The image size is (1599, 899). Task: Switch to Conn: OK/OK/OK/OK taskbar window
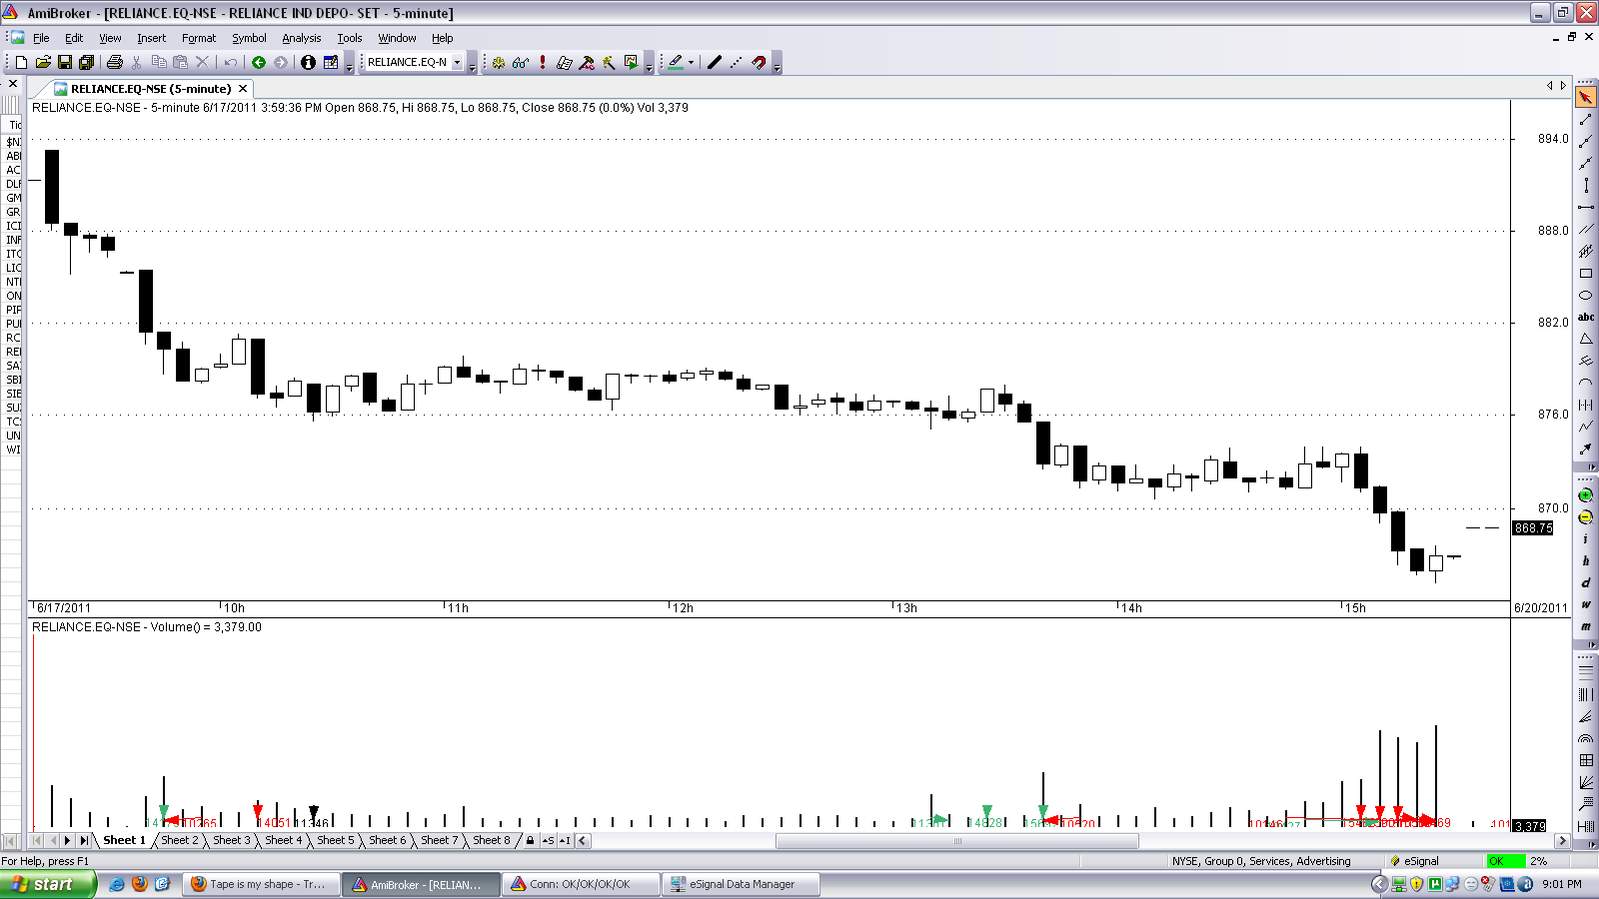tap(581, 884)
